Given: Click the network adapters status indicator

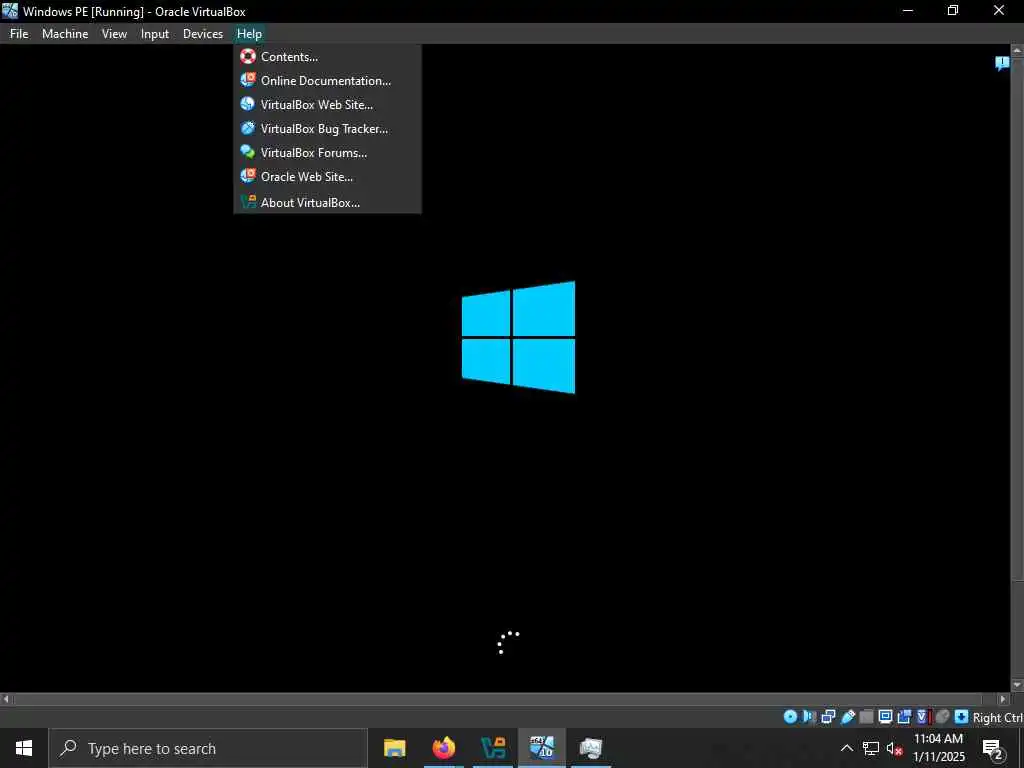Looking at the screenshot, I should [x=828, y=717].
